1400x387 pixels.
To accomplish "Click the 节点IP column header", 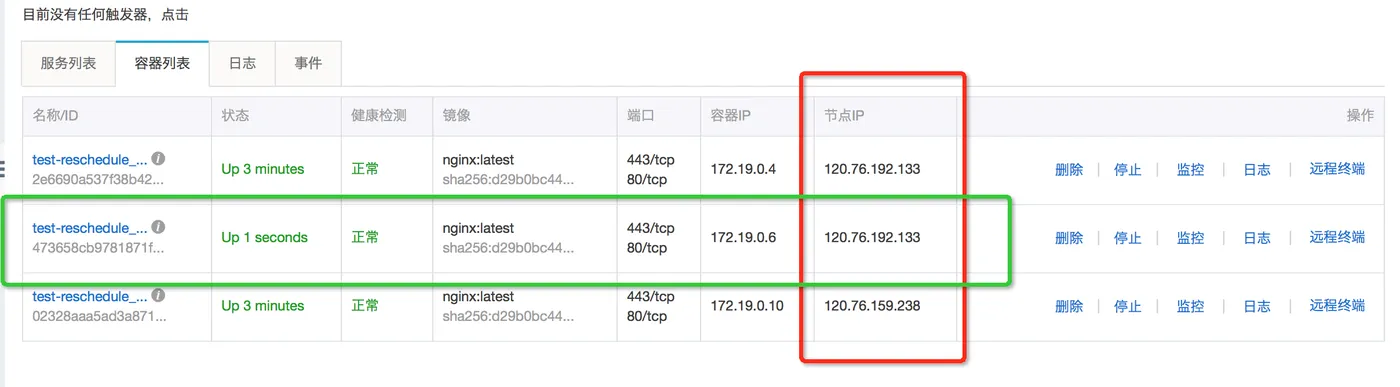I will click(x=844, y=116).
